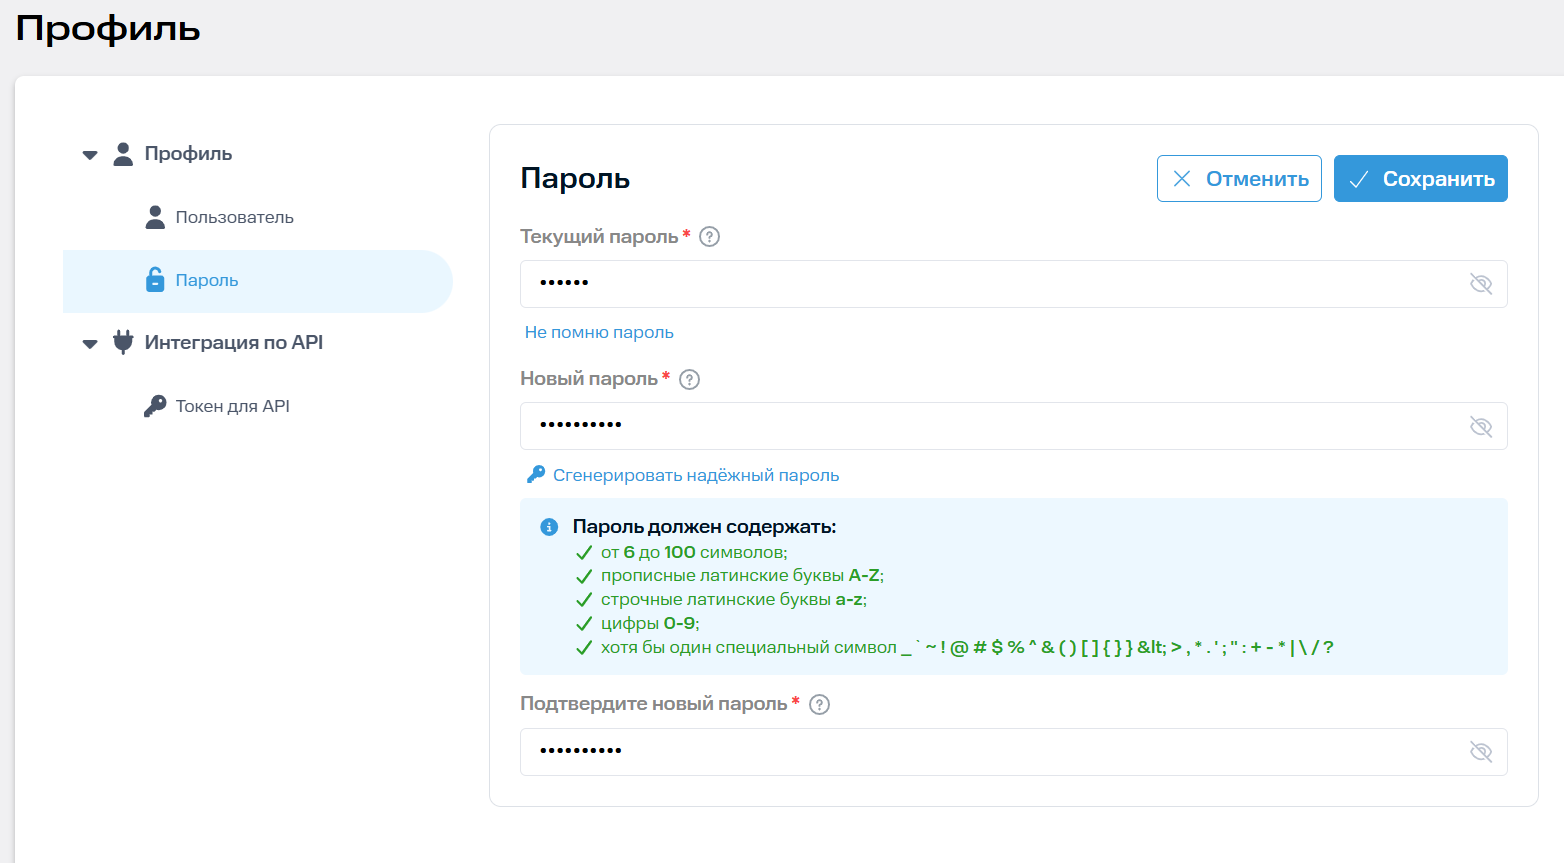Open help tooltip for Подтвердите новый пароль
Screen dimensions: 1564x863
point(820,705)
